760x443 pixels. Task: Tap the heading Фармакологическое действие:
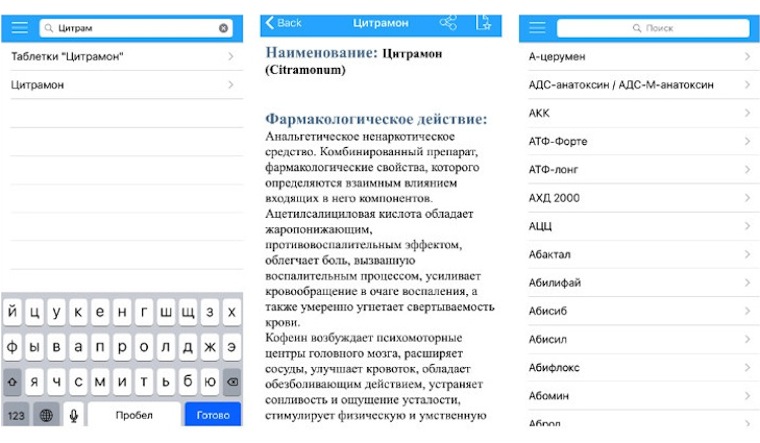coord(376,119)
